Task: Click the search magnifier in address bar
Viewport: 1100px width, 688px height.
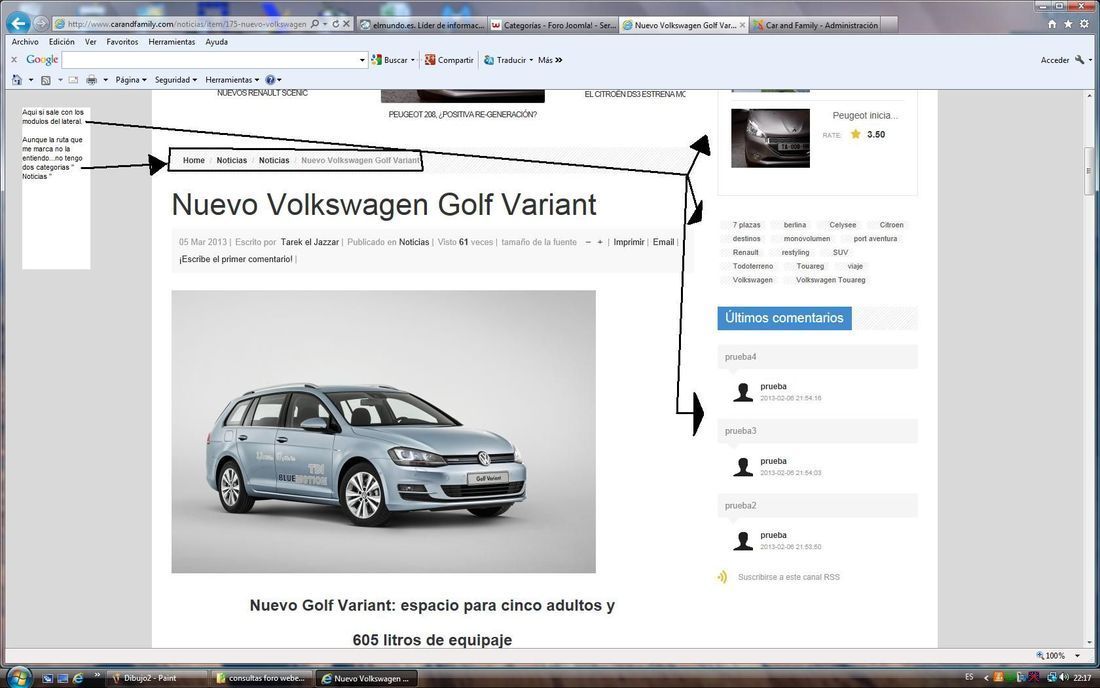Action: tap(314, 24)
